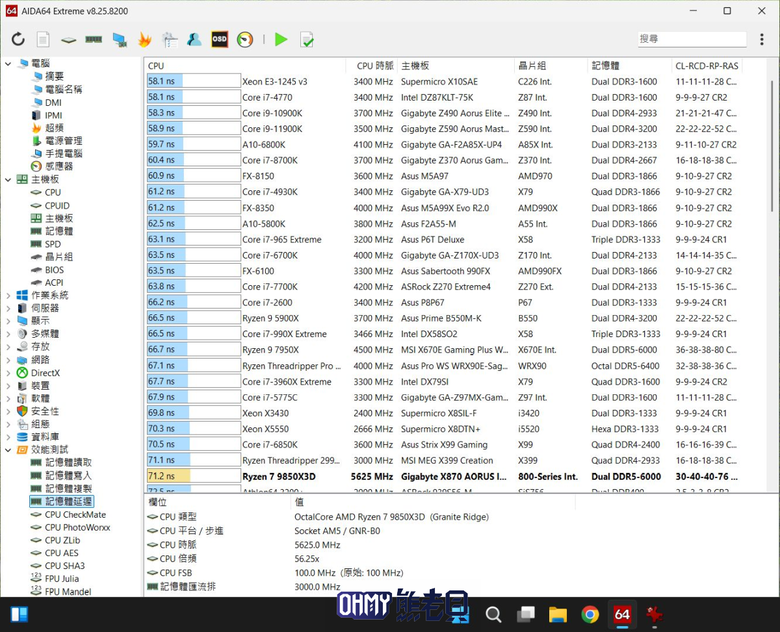This screenshot has height=632, width=780.
Task: Click the results list vertical scrollbar
Action: [773, 144]
